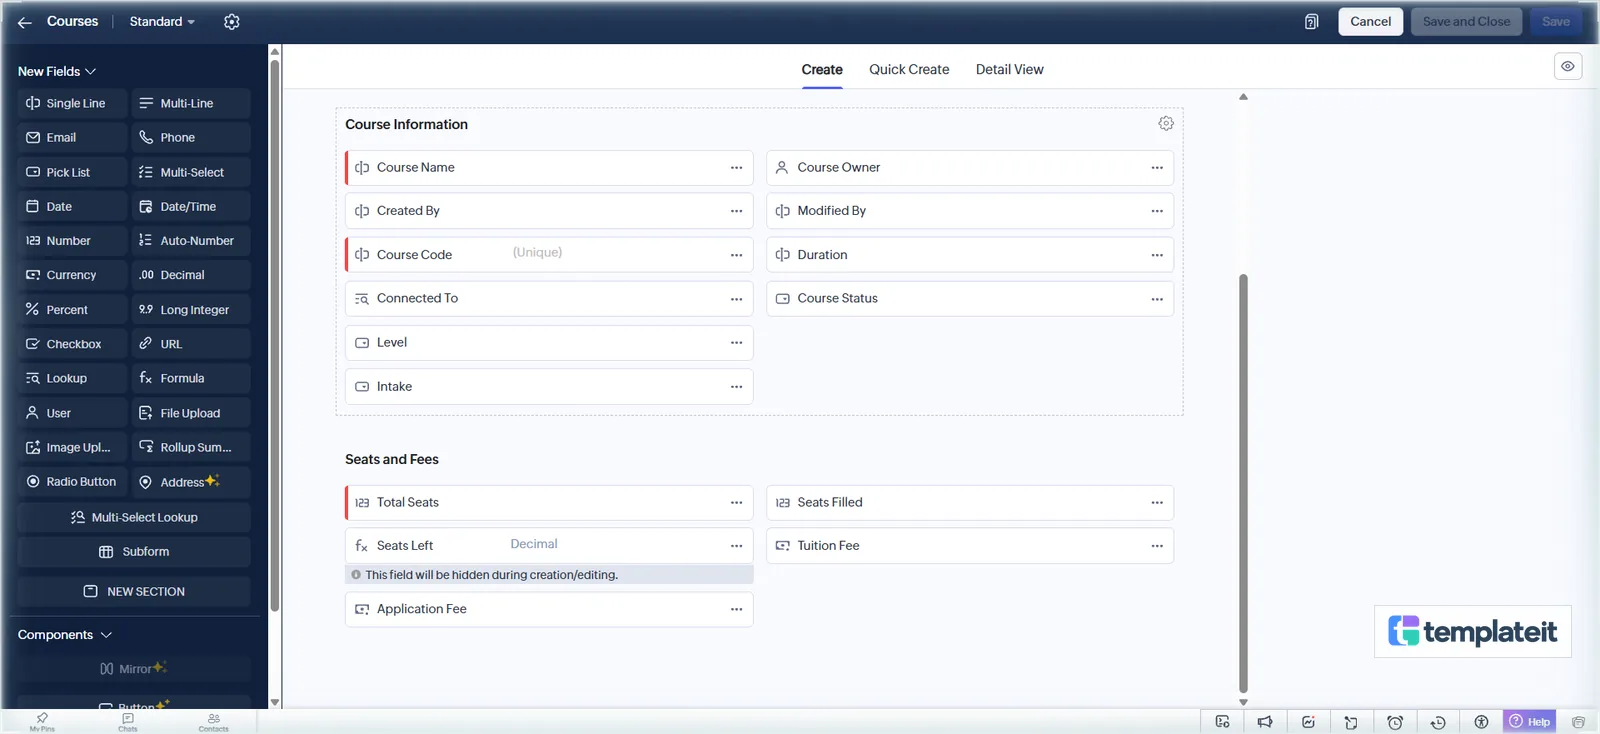Screen dimensions: 1600x734
Task: Click the left fields panel scrollbar
Action: (274, 336)
